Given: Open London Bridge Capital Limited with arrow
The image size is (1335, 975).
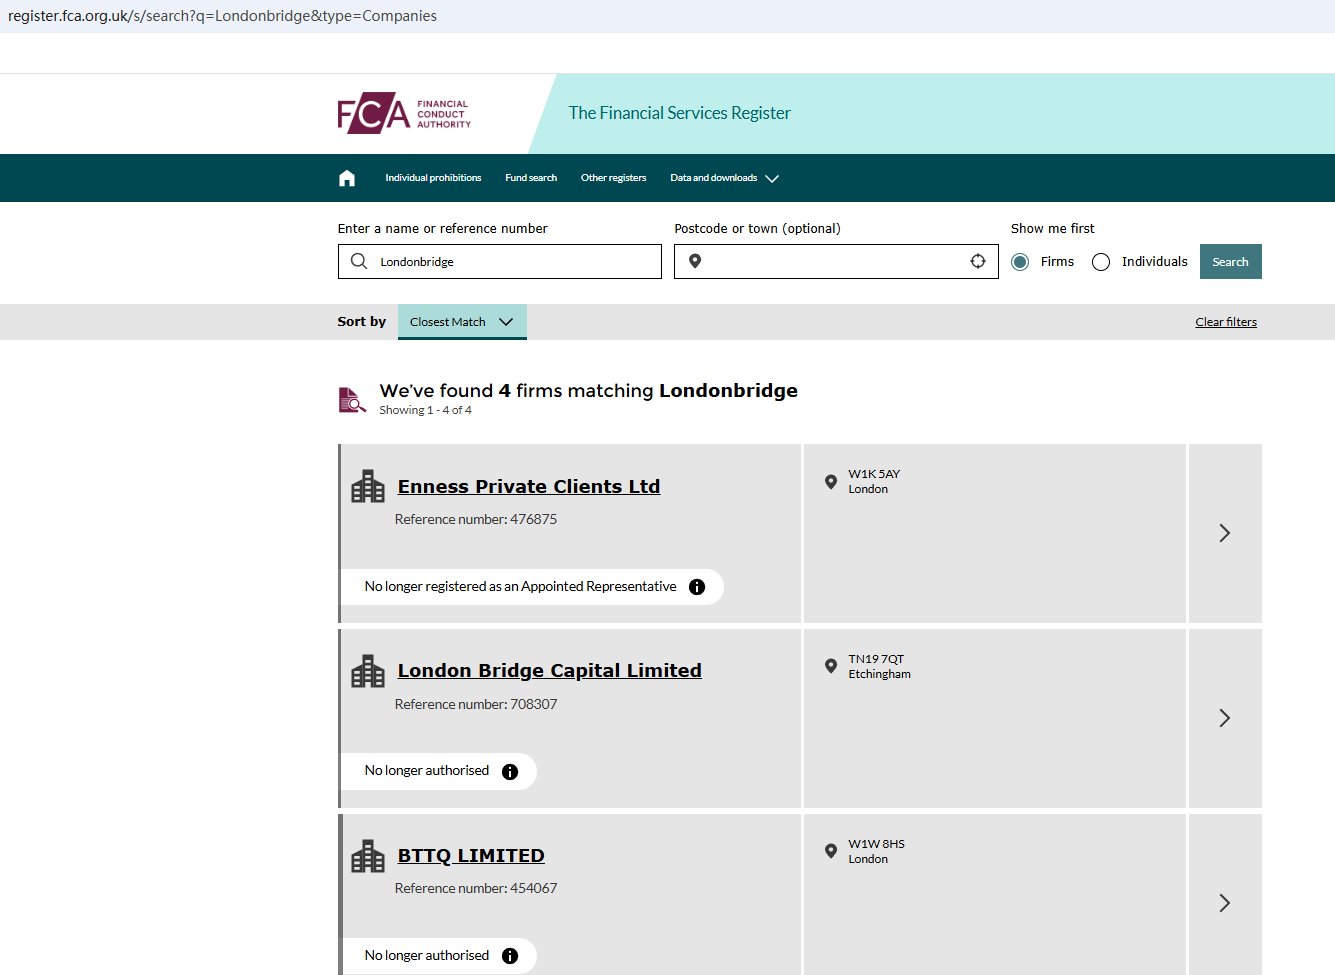Looking at the screenshot, I should click(1224, 718).
